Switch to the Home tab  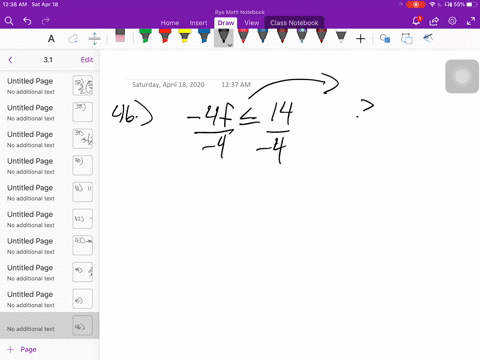[x=170, y=23]
